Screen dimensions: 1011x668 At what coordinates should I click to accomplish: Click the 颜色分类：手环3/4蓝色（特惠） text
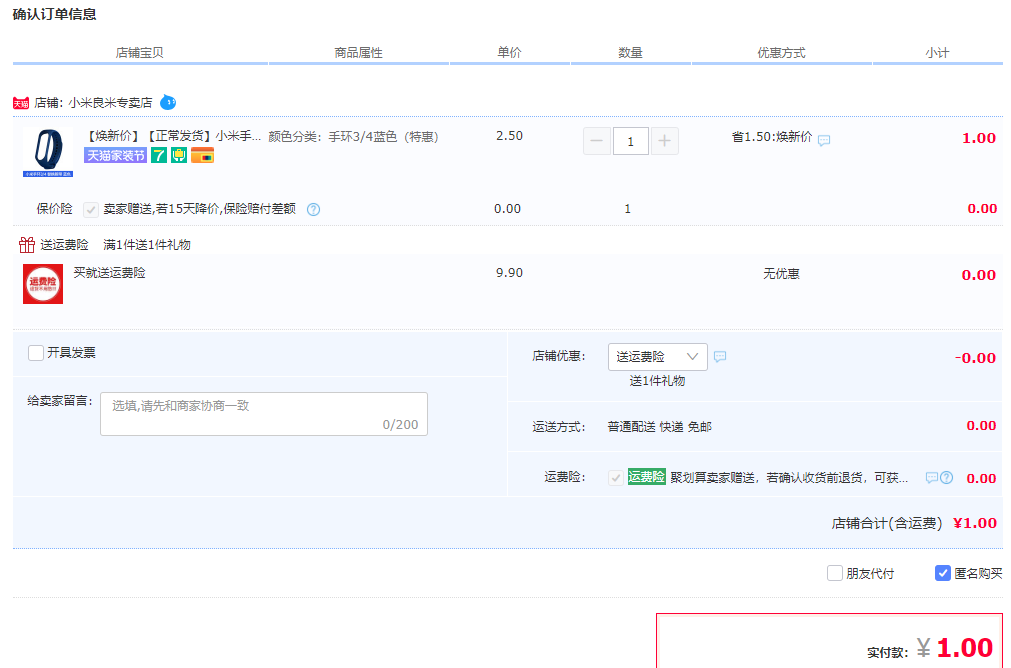[x=353, y=137]
